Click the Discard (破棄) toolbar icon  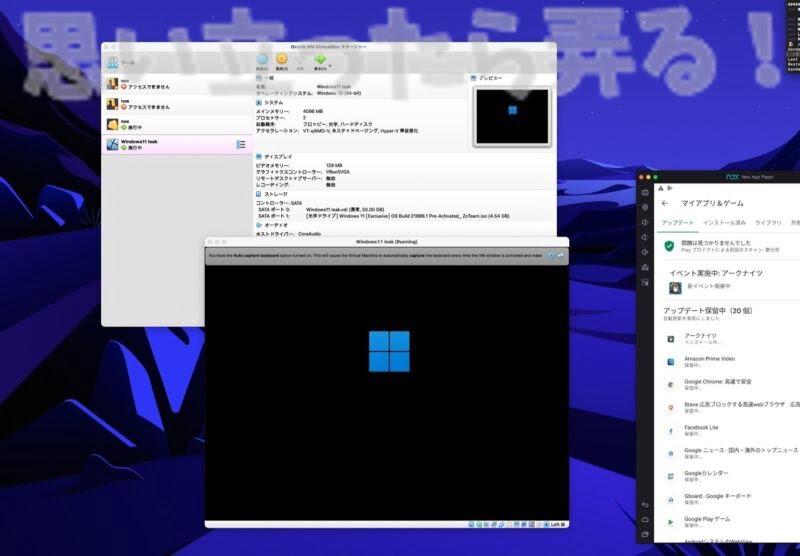tap(300, 60)
